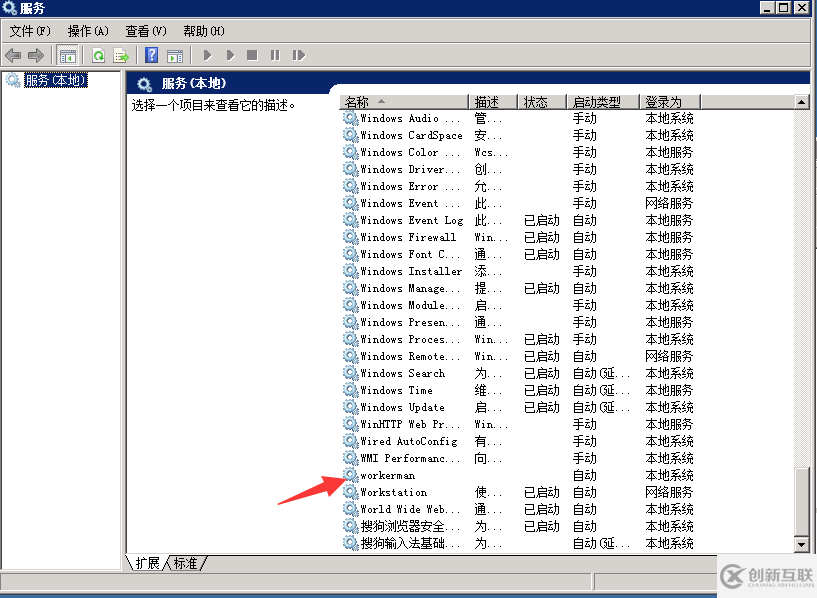Sort by the 名称 column header
Screen dimensions: 817x598
(x=404, y=102)
